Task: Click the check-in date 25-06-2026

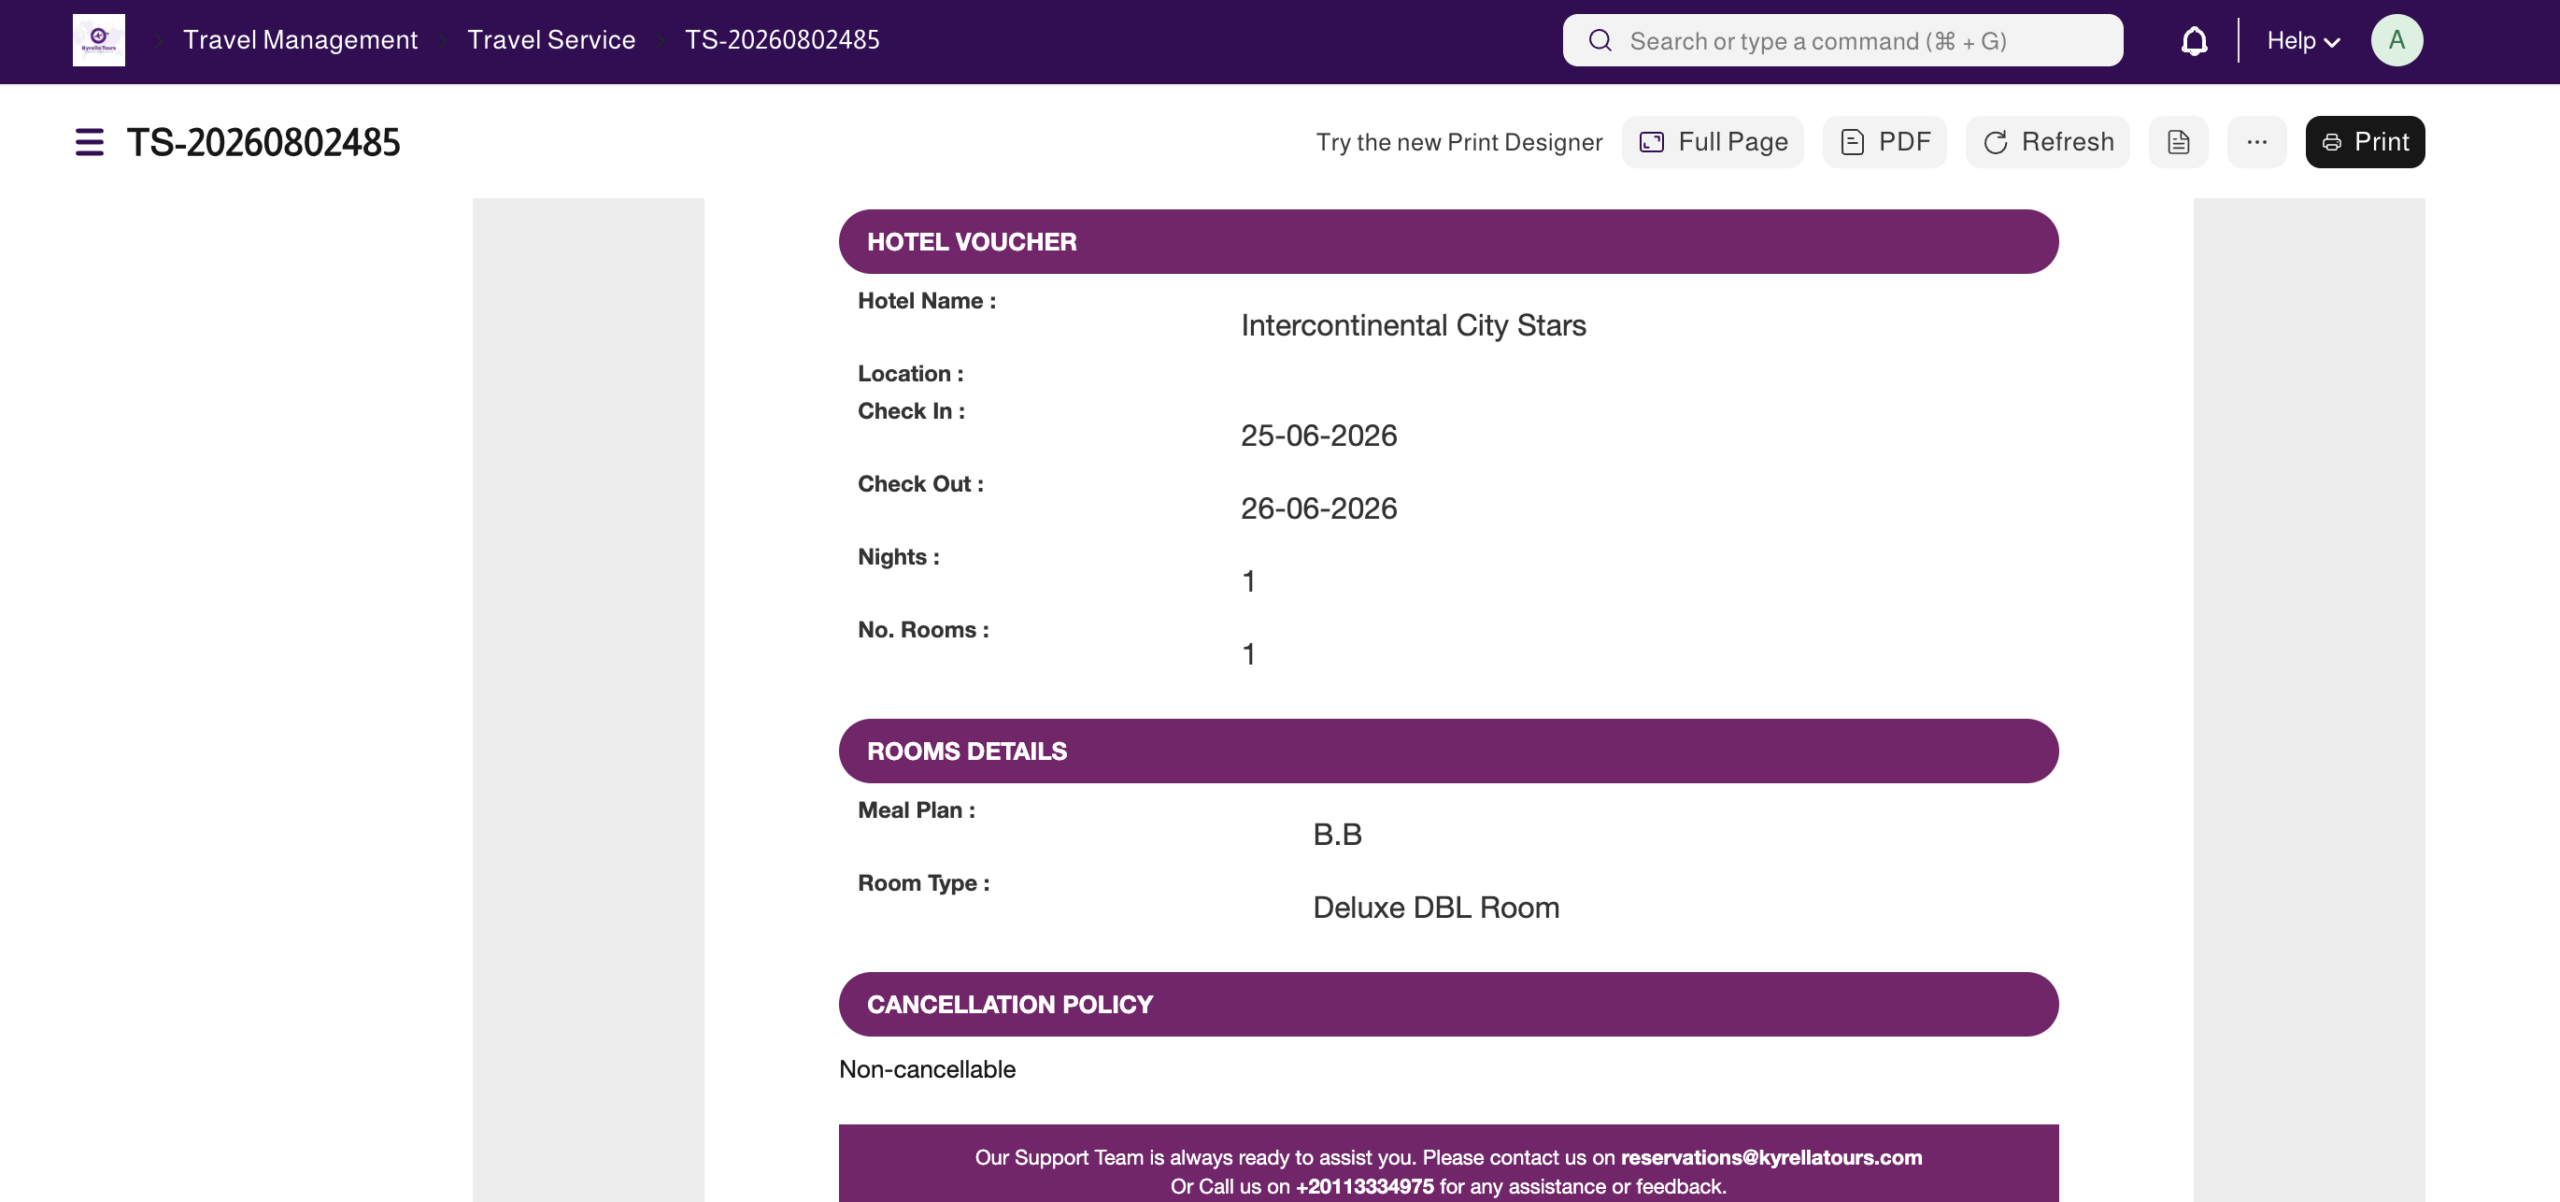Action: (x=1318, y=435)
